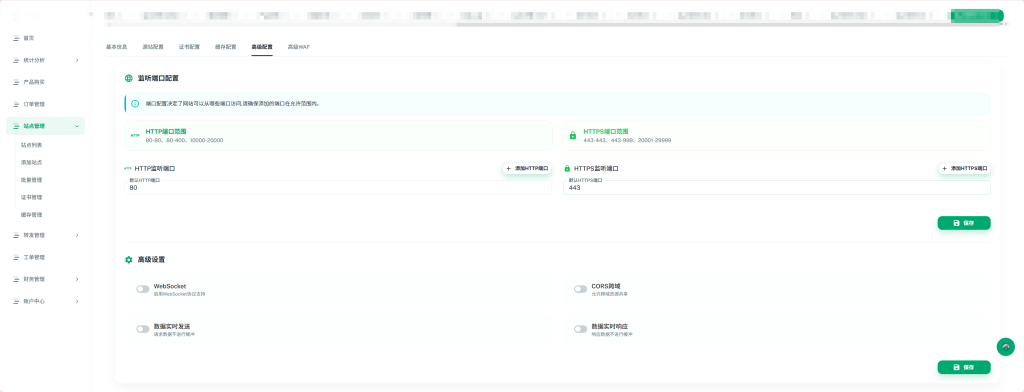Screen dimensions: 1024x392
Task: Click the lock icon in the HTTPS端口范围 card
Action: pos(573,135)
